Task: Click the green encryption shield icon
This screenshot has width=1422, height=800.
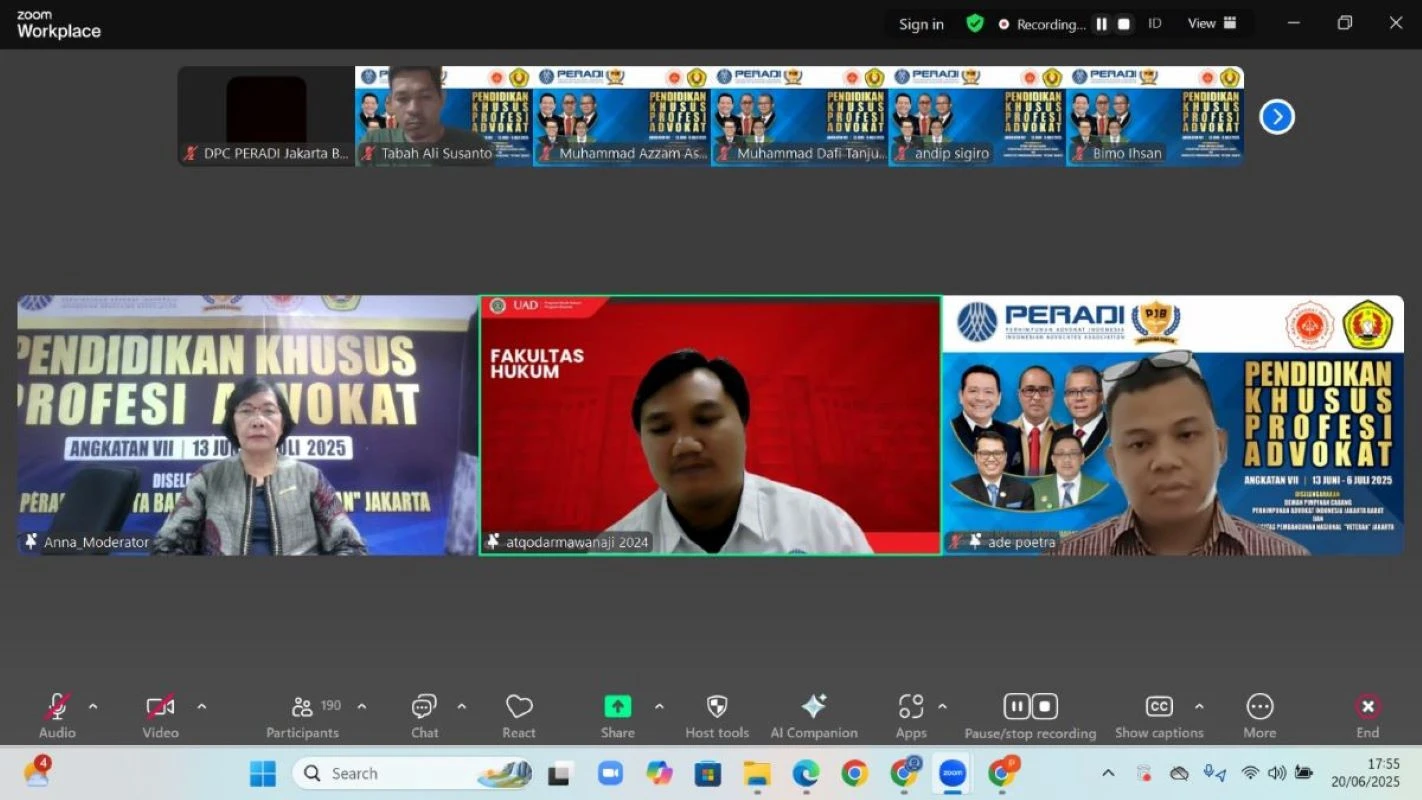Action: 975,24
